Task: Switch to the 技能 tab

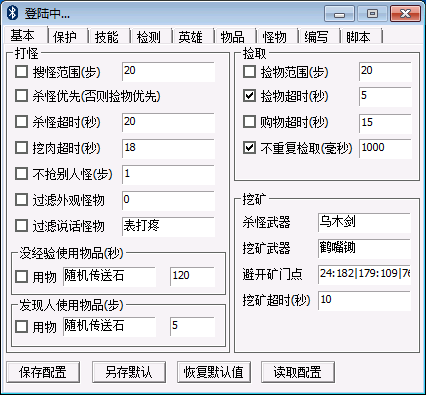Action: point(107,37)
